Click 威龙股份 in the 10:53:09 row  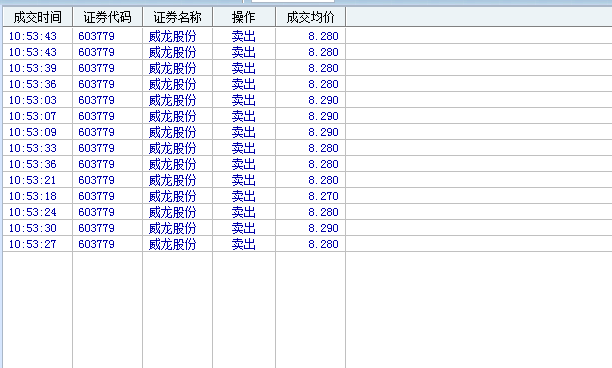point(173,132)
